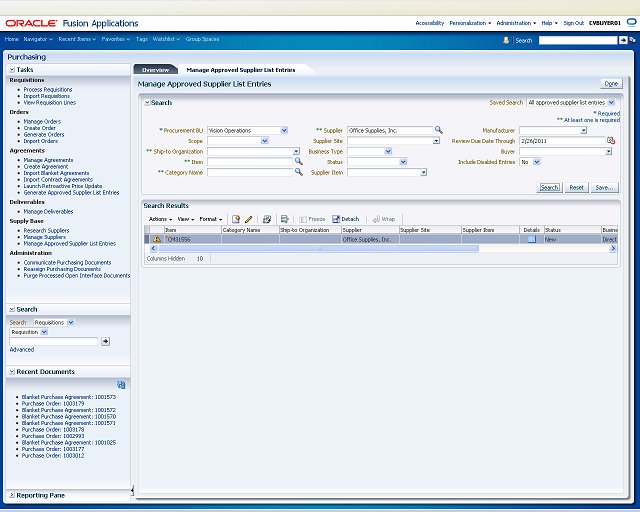The image size is (640, 512).
Task: Click the Search button
Action: point(549,187)
